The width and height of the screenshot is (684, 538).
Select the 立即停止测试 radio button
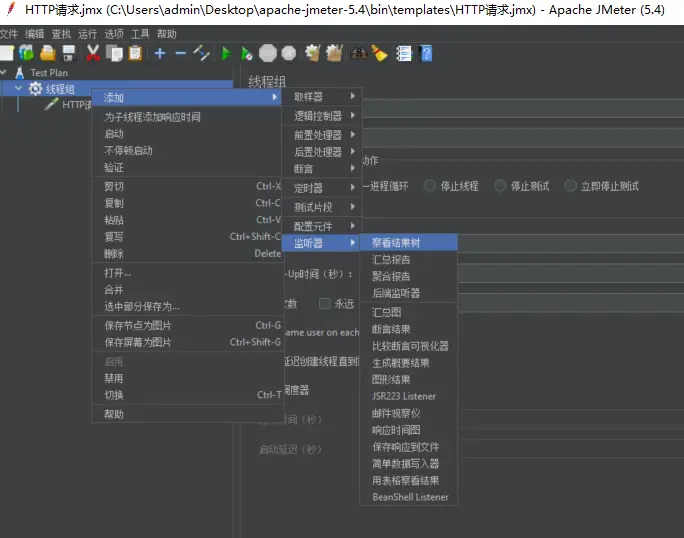571,186
